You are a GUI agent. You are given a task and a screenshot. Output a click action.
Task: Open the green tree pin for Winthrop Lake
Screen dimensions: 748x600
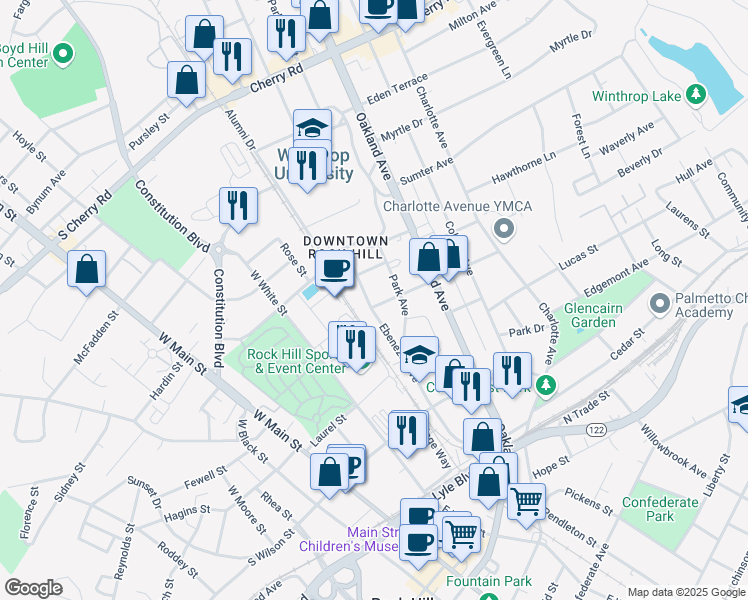(696, 95)
